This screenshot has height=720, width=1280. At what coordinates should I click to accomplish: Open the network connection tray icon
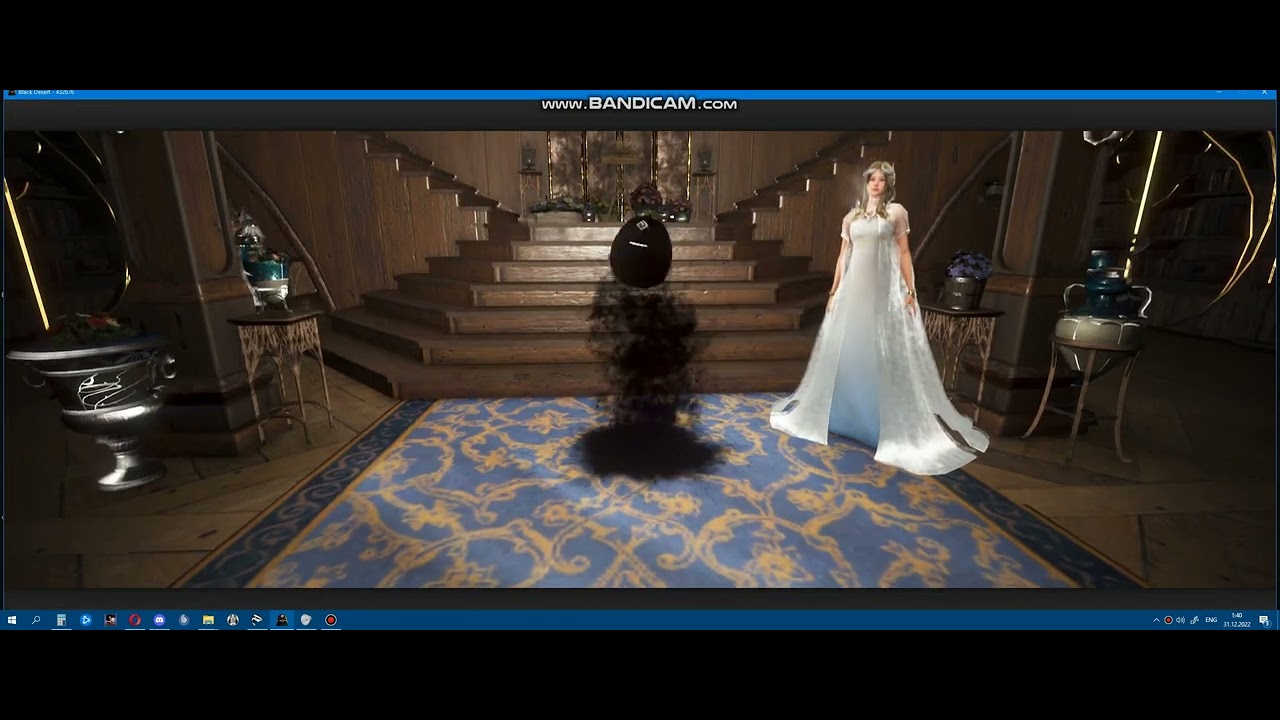[x=1194, y=620]
